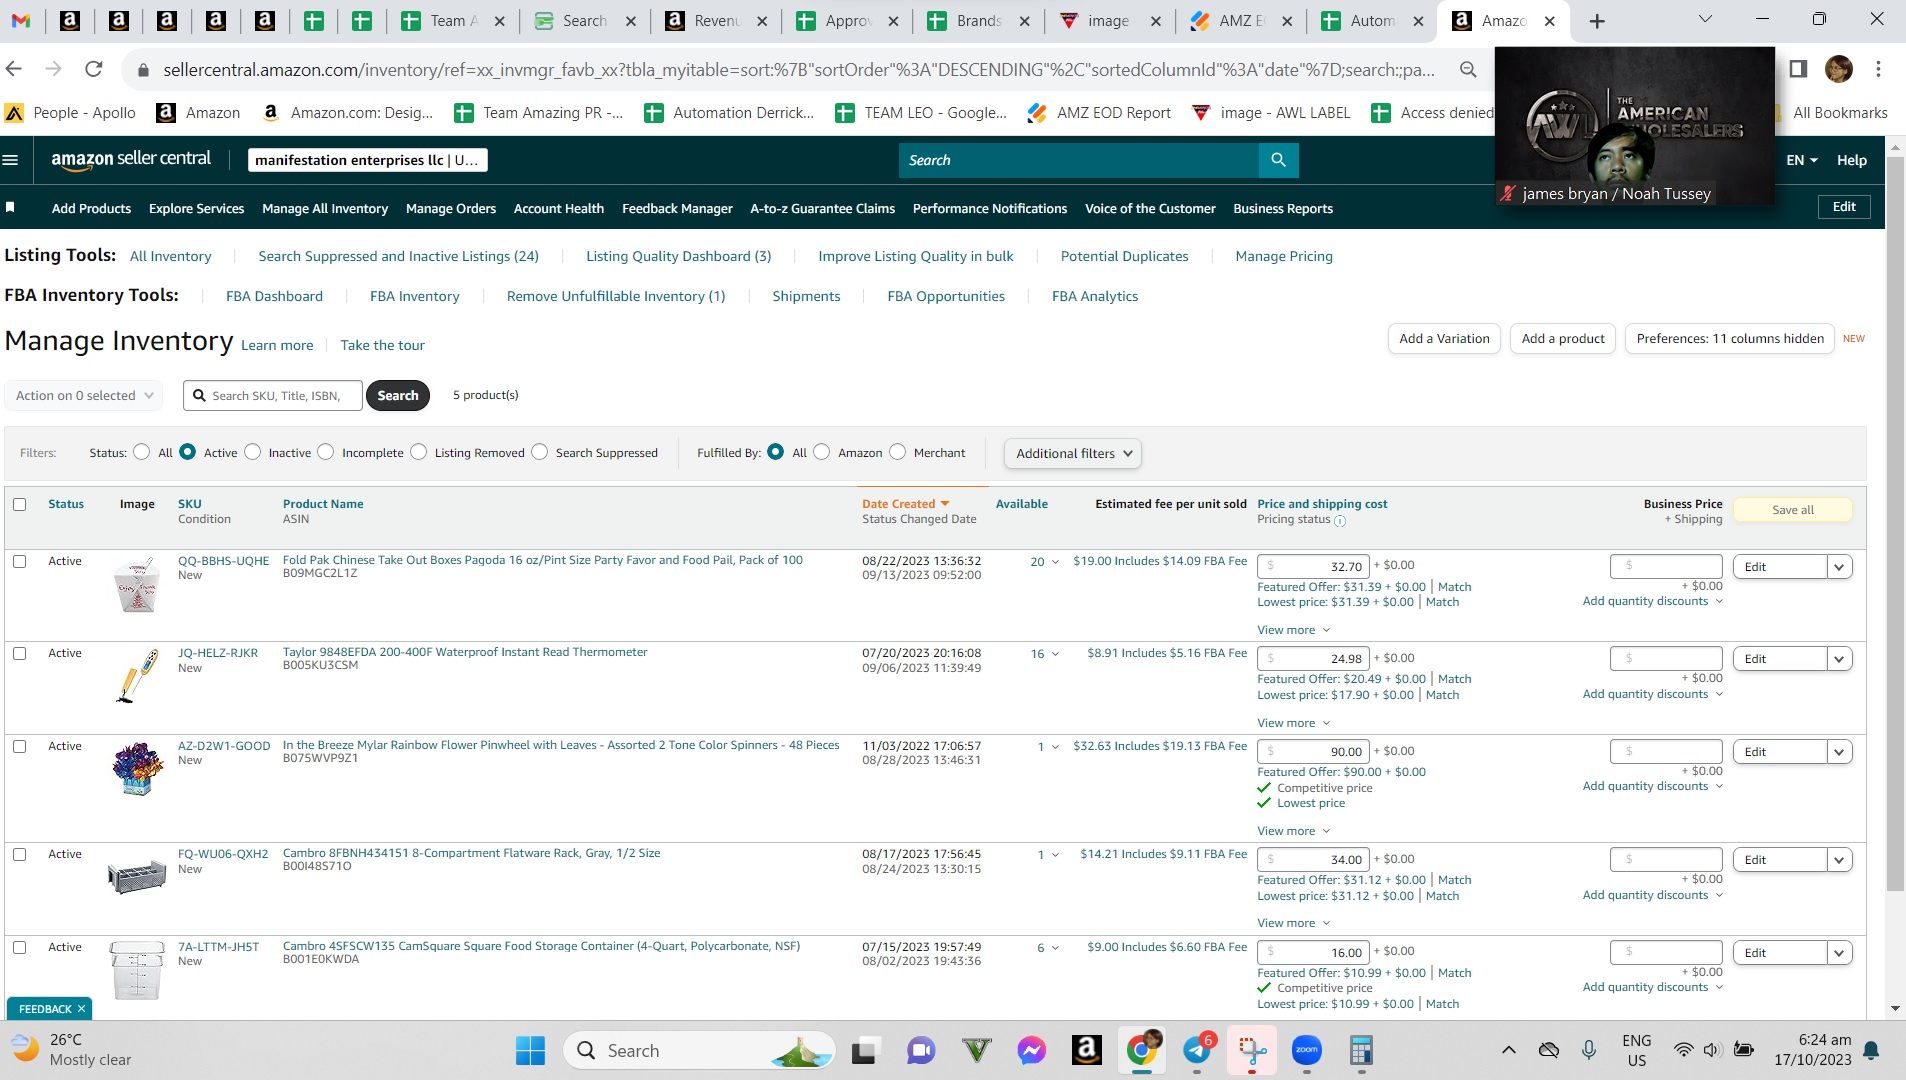Open the Gmail pinned tab

21,21
